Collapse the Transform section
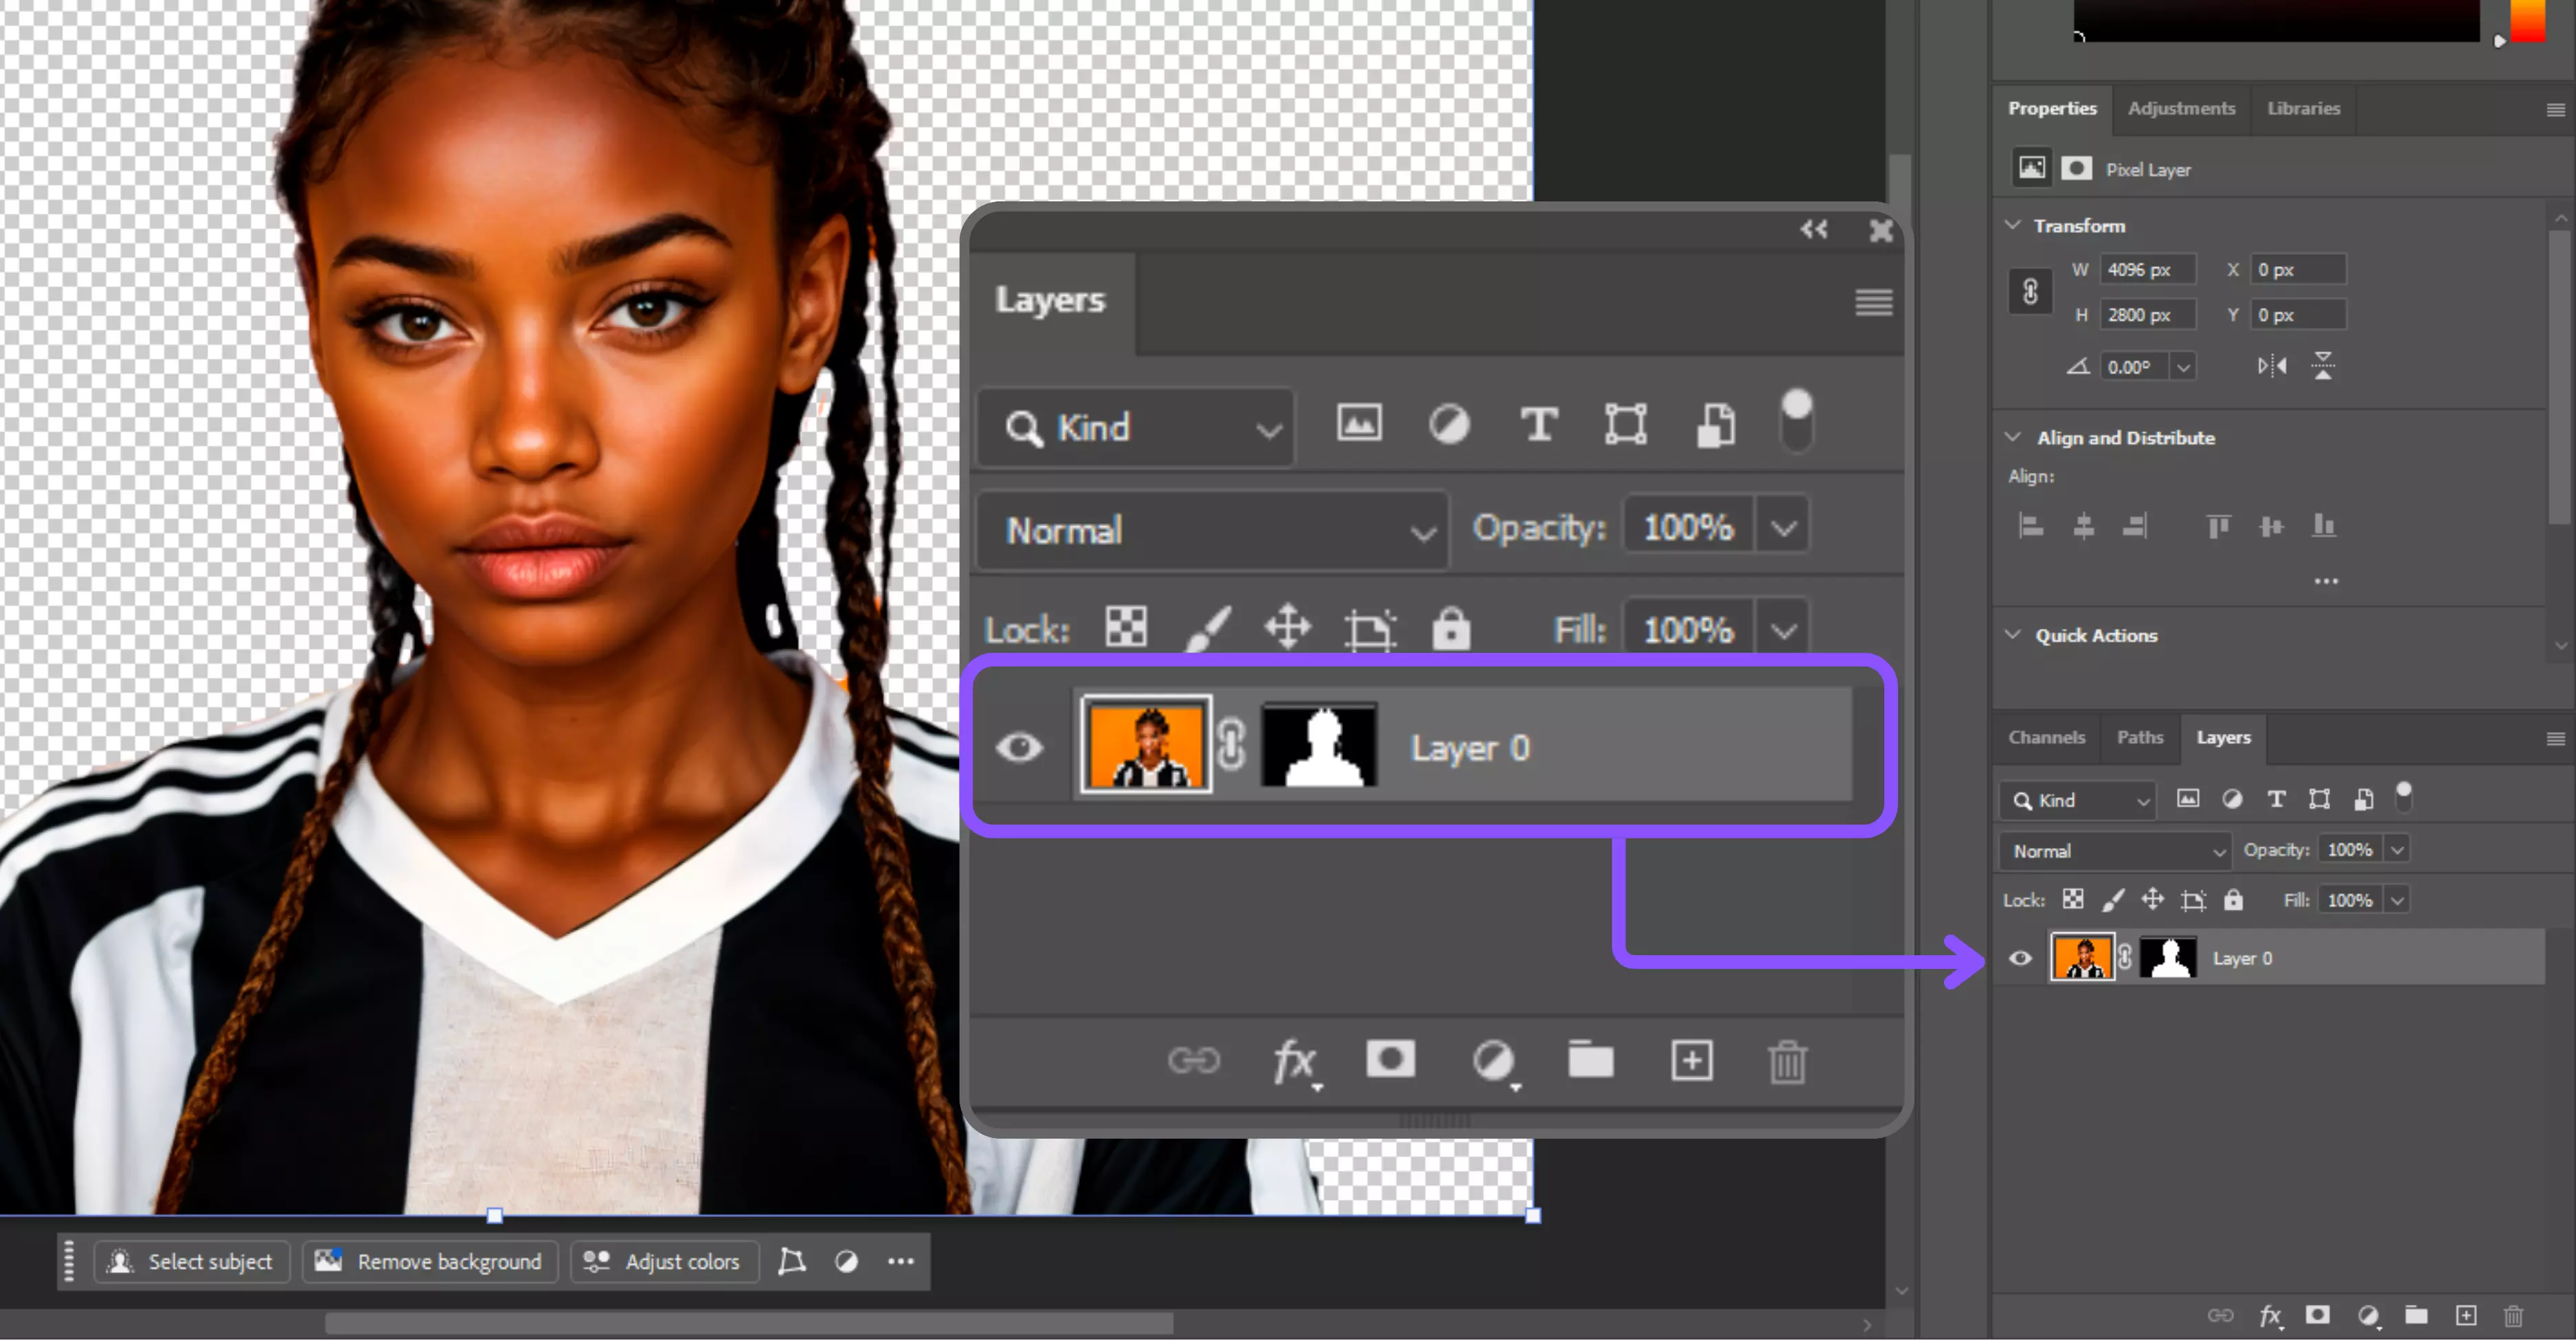 click(2013, 226)
